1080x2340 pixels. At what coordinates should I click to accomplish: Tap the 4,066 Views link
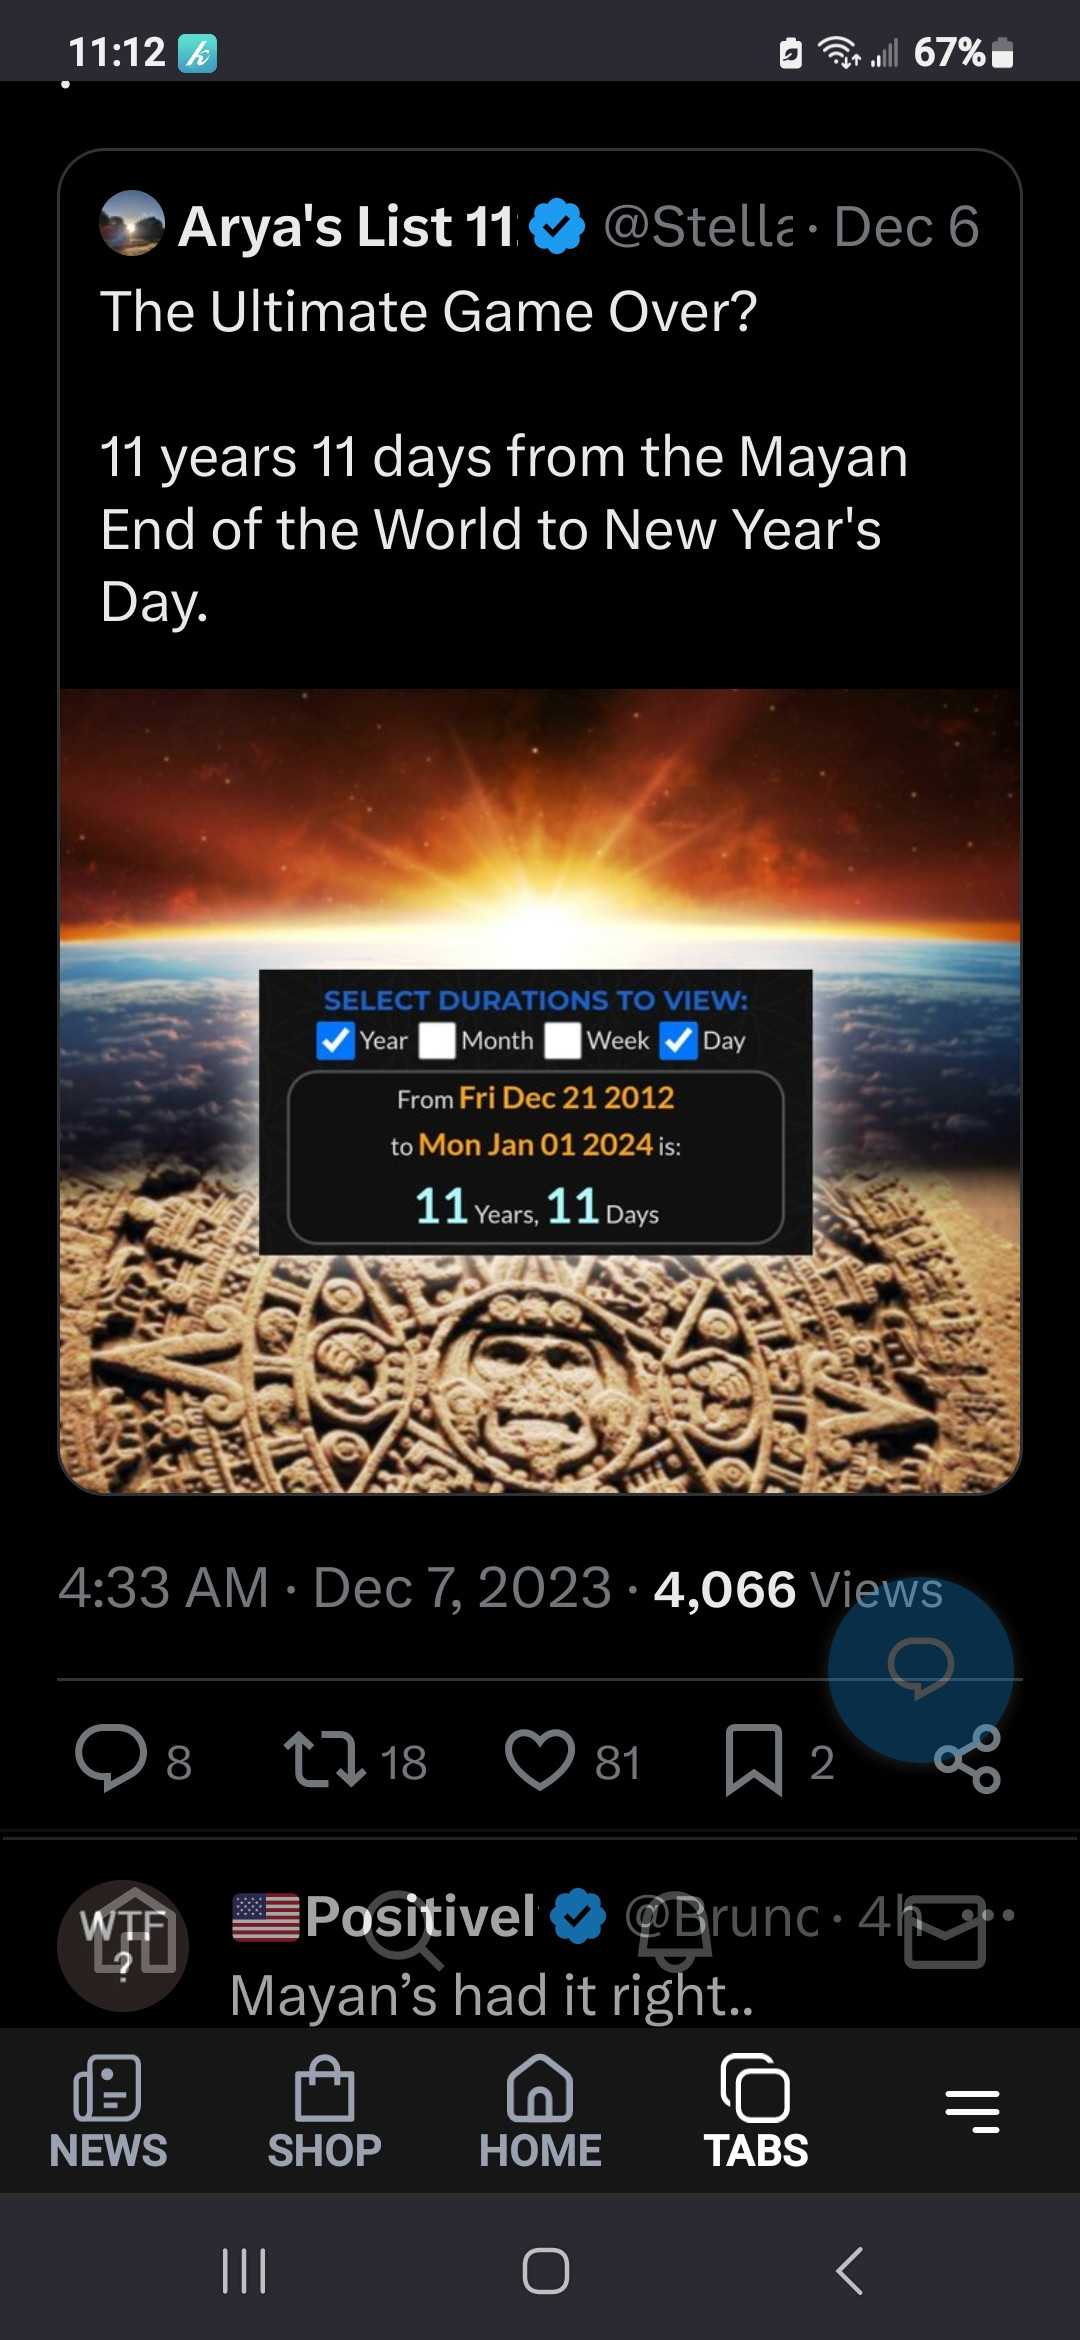click(x=798, y=1588)
